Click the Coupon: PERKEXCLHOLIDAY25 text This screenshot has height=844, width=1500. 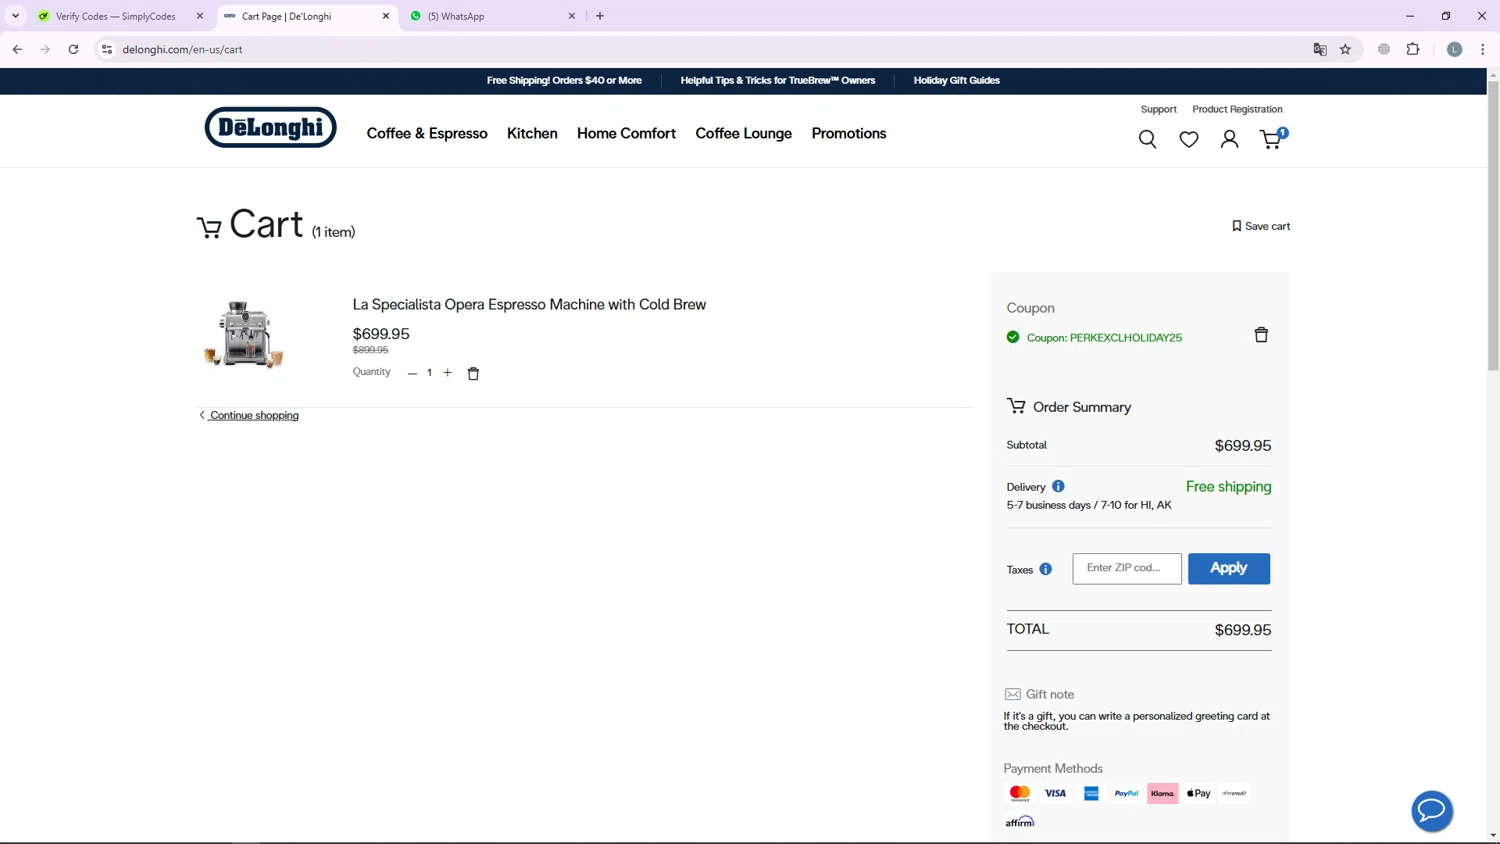tap(1104, 338)
